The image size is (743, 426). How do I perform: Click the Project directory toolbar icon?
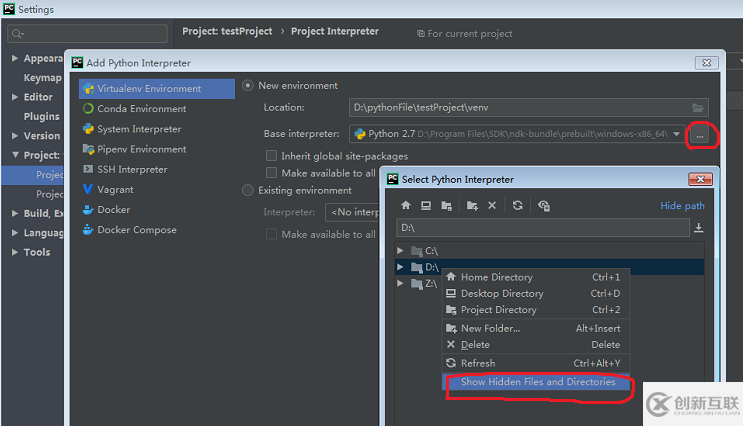coord(446,206)
